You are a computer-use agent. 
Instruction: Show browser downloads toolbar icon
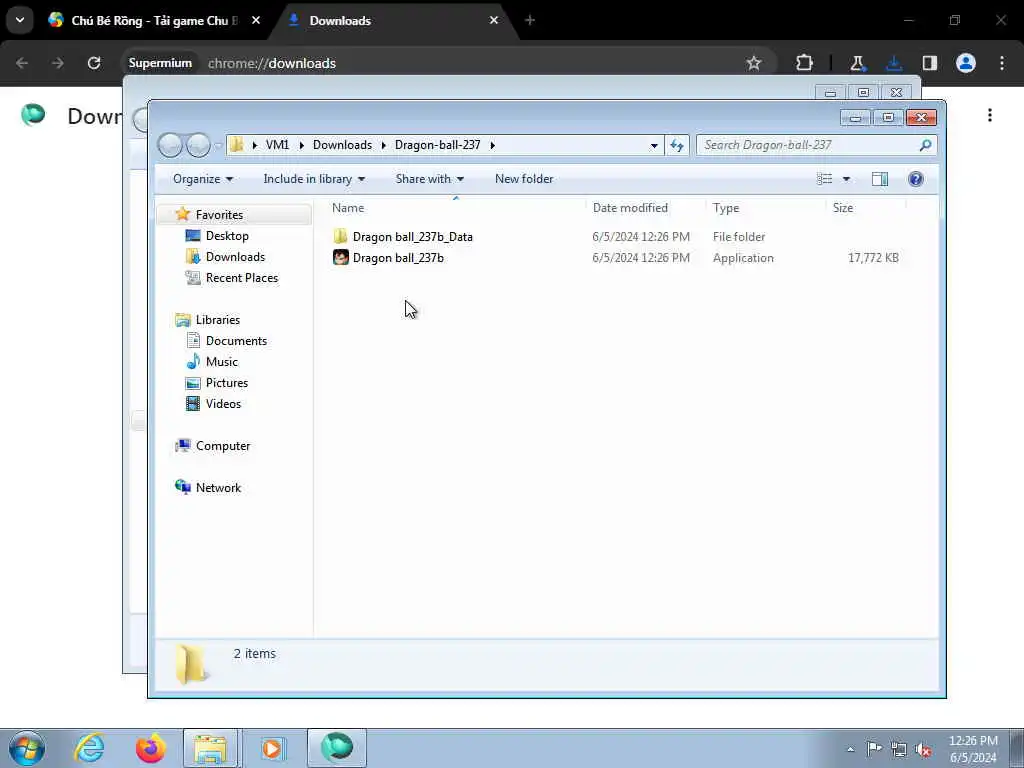pos(893,63)
